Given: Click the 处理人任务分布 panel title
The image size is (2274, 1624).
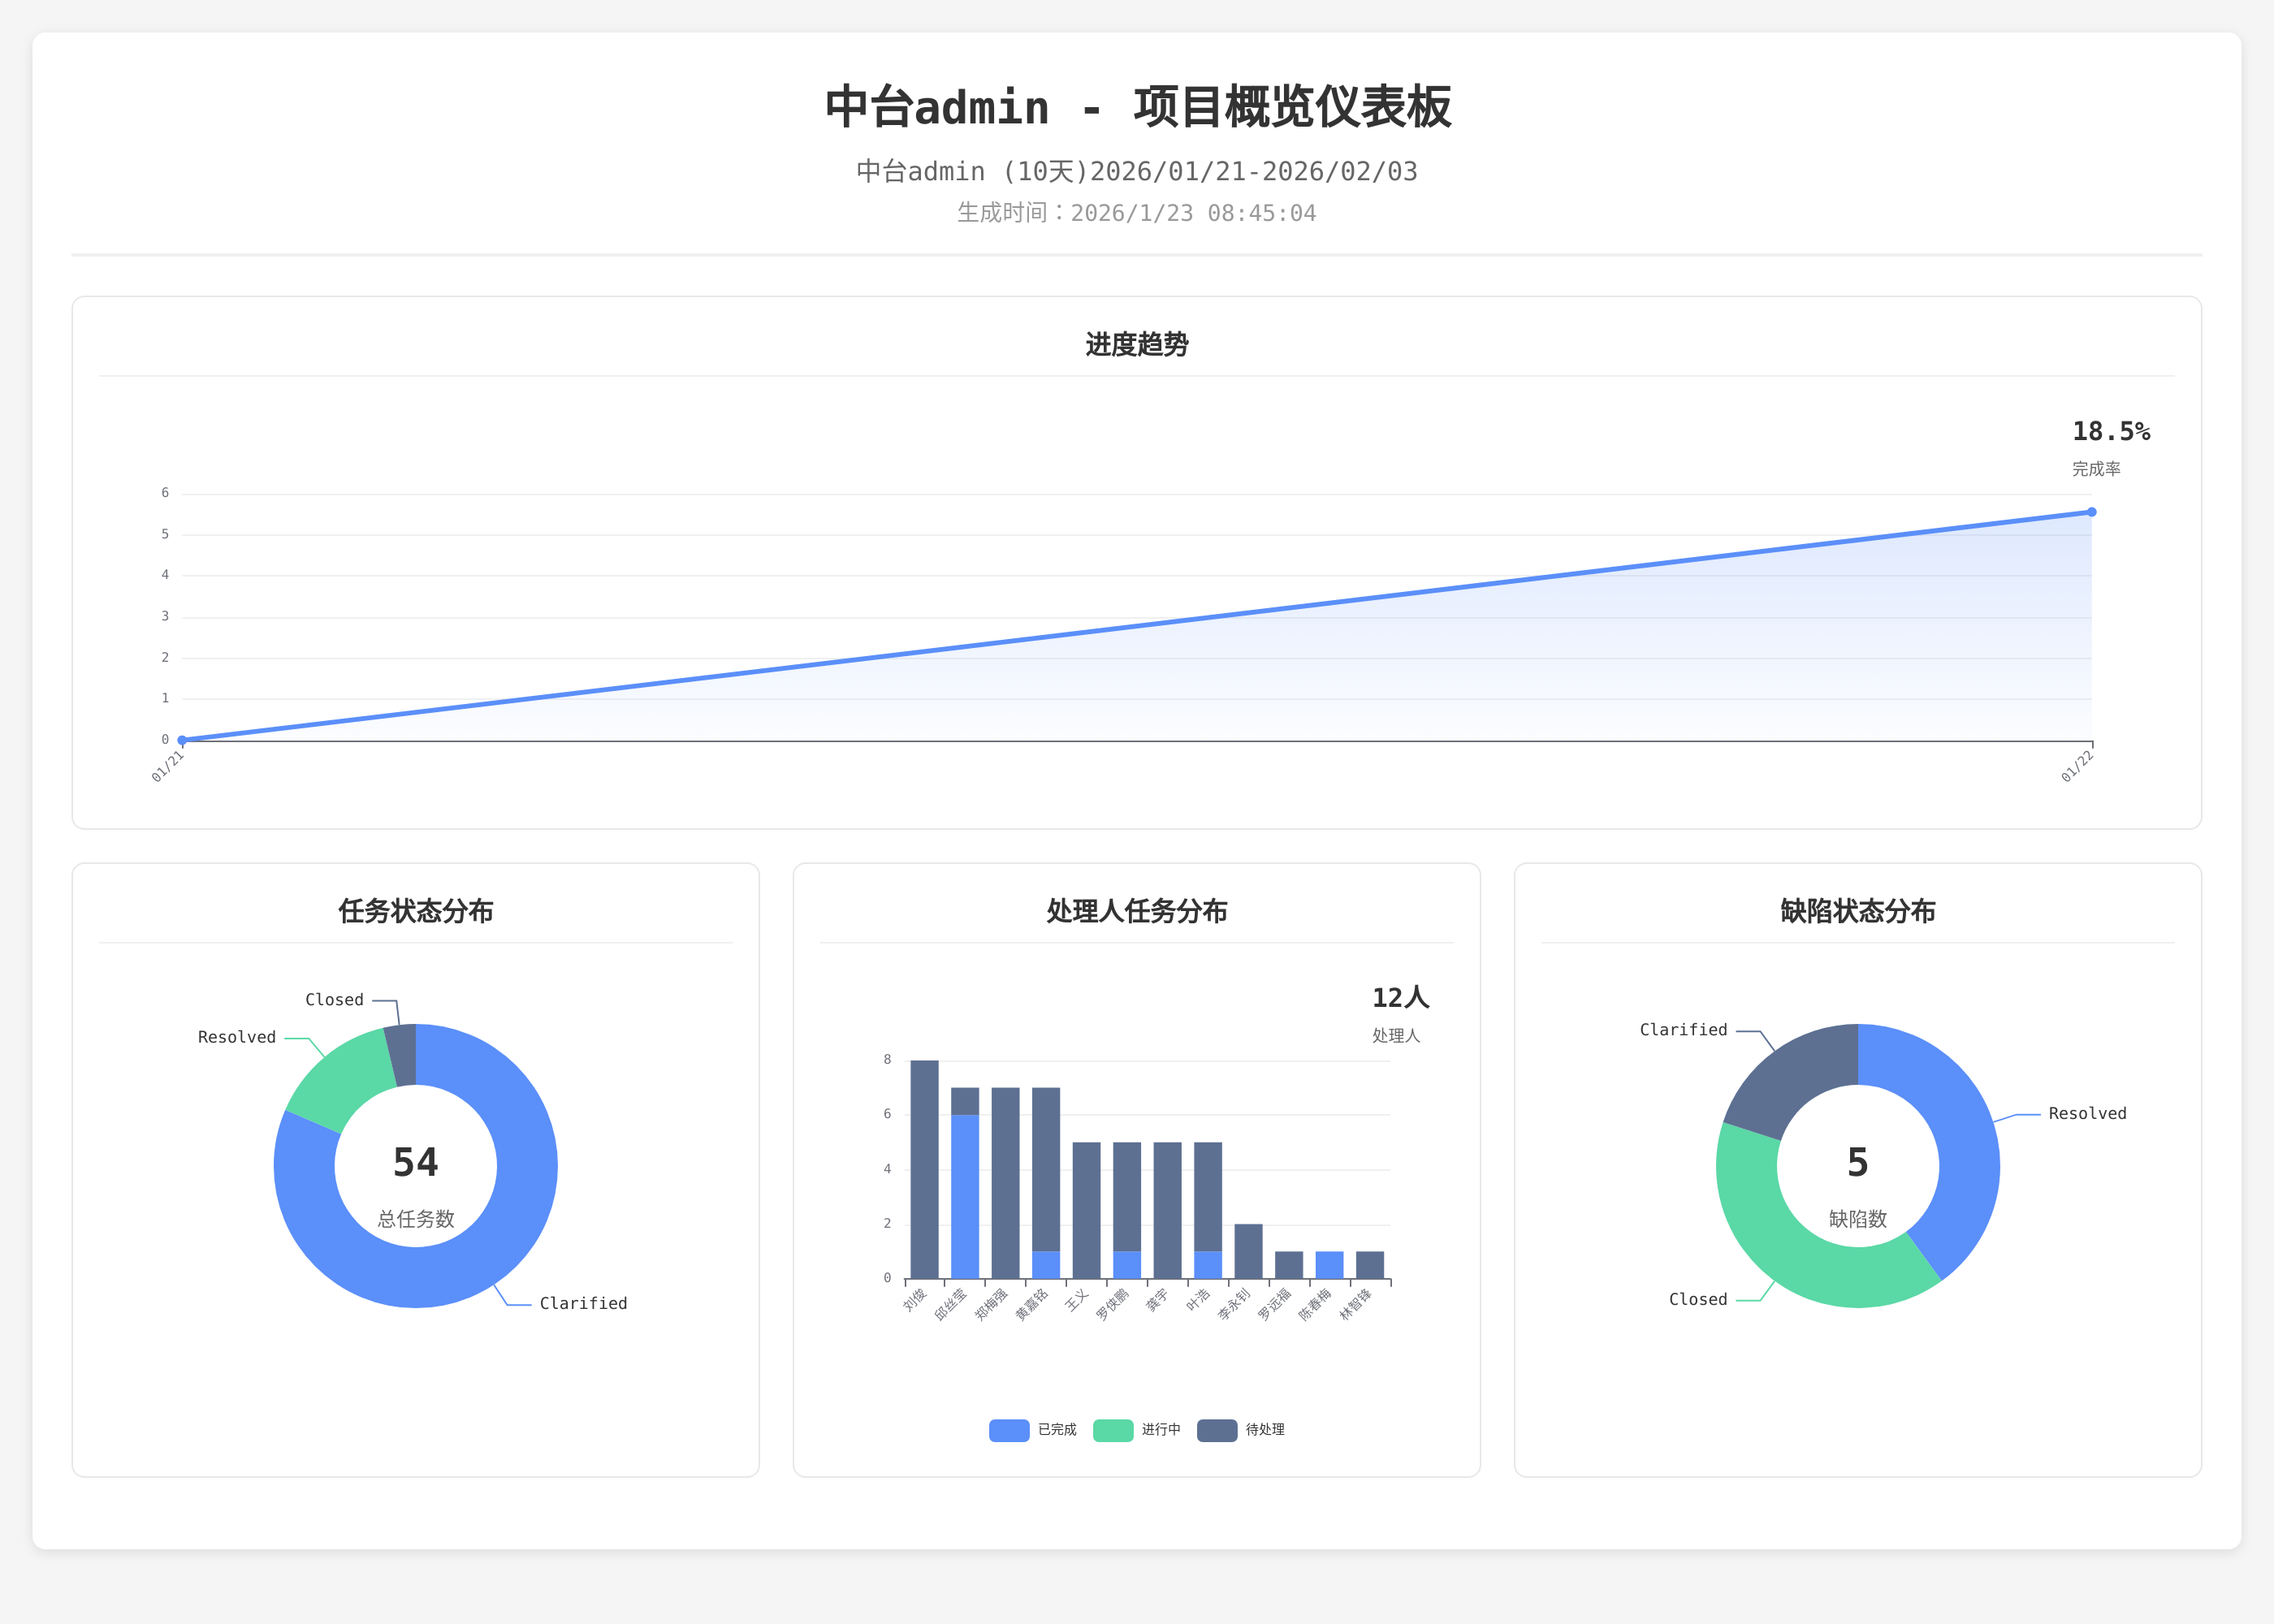Looking at the screenshot, I should [x=1137, y=912].
